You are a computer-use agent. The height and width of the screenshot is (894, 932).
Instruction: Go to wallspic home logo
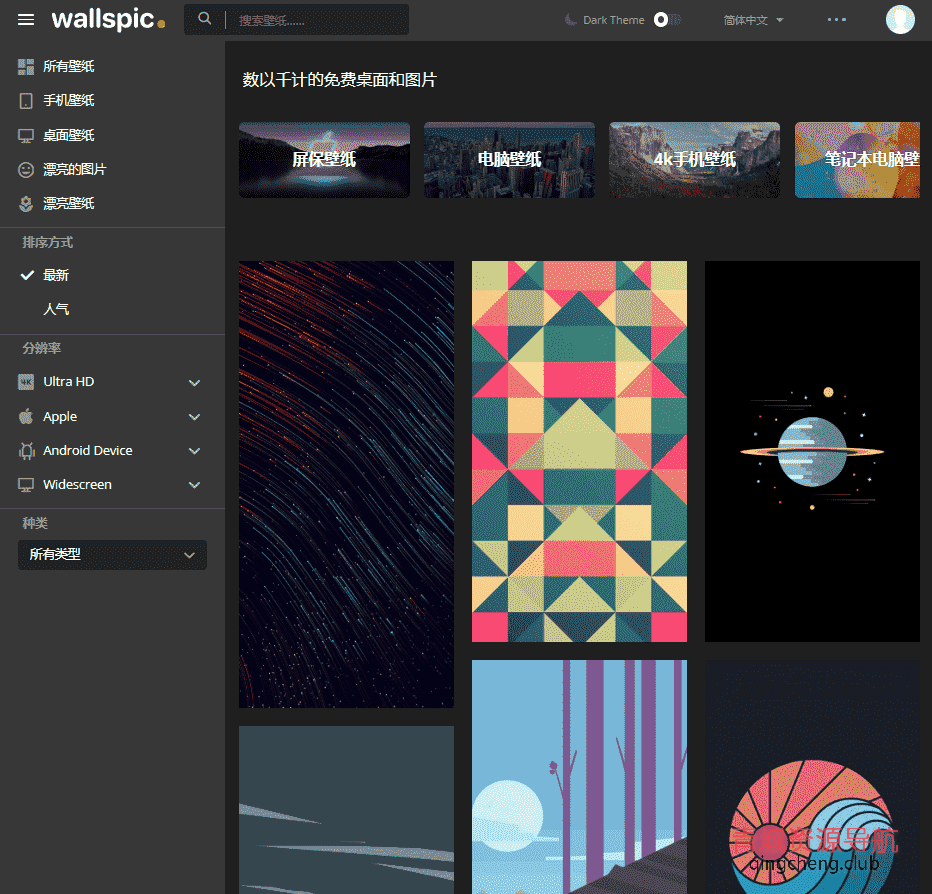(107, 20)
